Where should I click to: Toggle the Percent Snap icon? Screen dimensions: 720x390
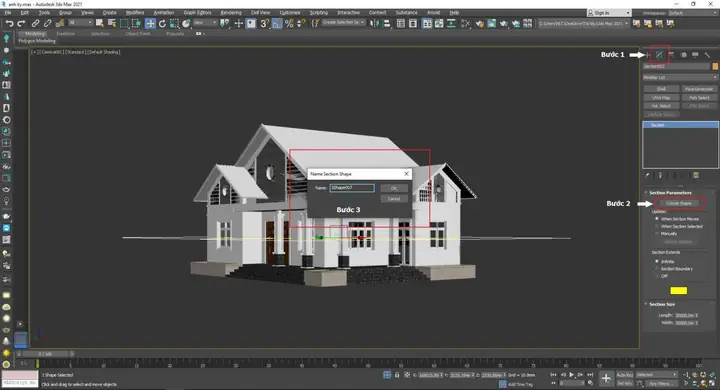click(289, 23)
